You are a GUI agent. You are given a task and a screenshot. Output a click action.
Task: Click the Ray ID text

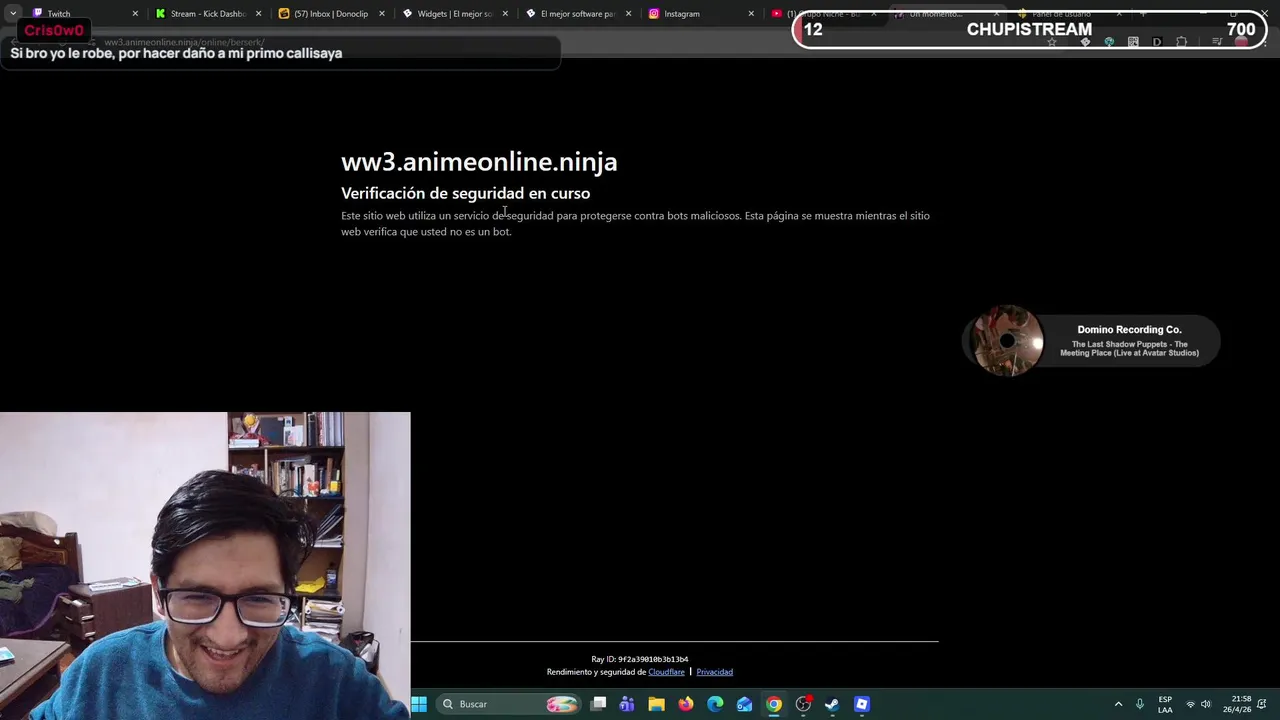tap(639, 659)
